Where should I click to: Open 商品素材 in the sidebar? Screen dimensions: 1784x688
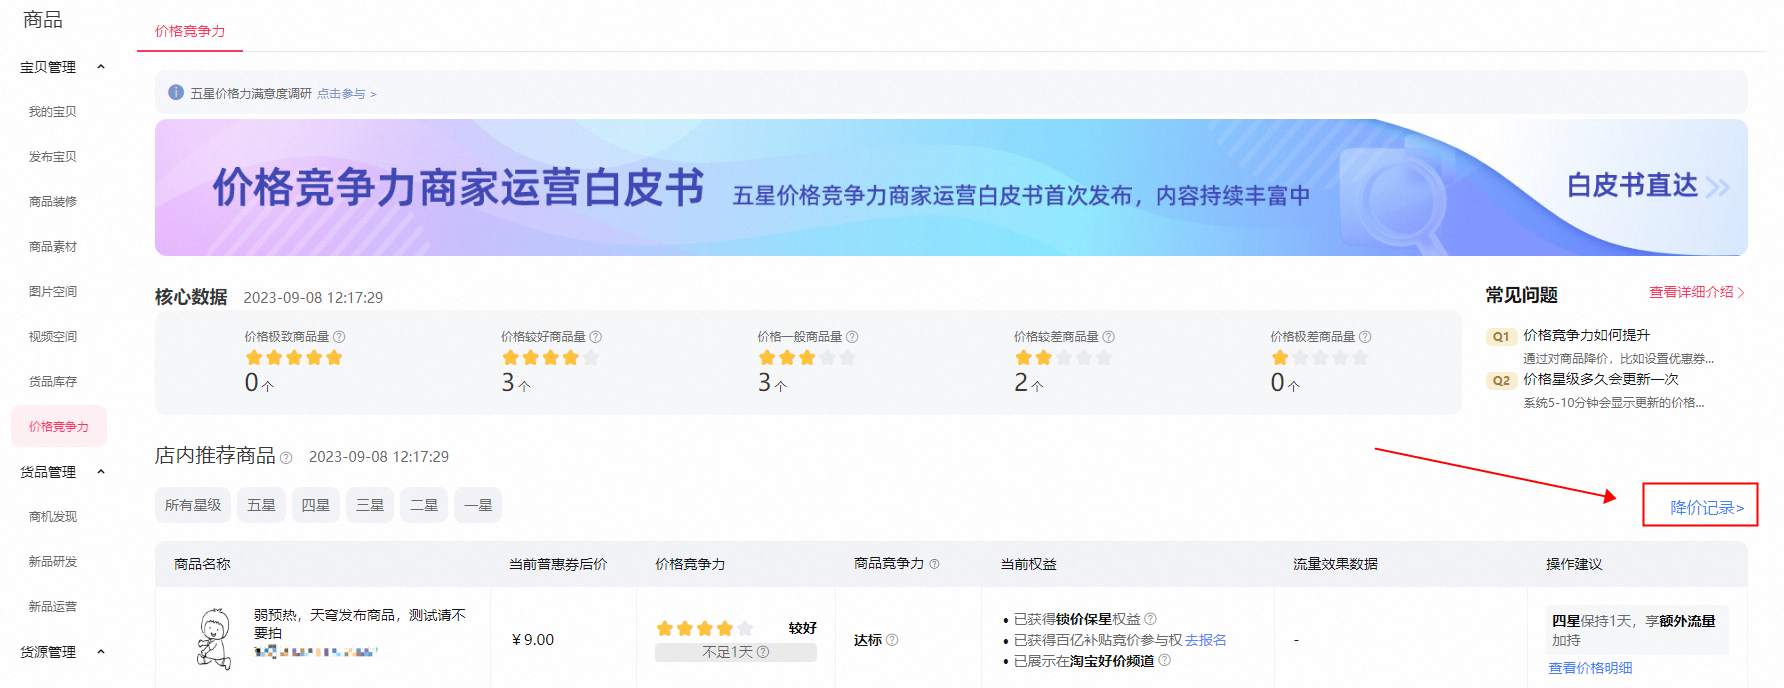click(x=53, y=247)
